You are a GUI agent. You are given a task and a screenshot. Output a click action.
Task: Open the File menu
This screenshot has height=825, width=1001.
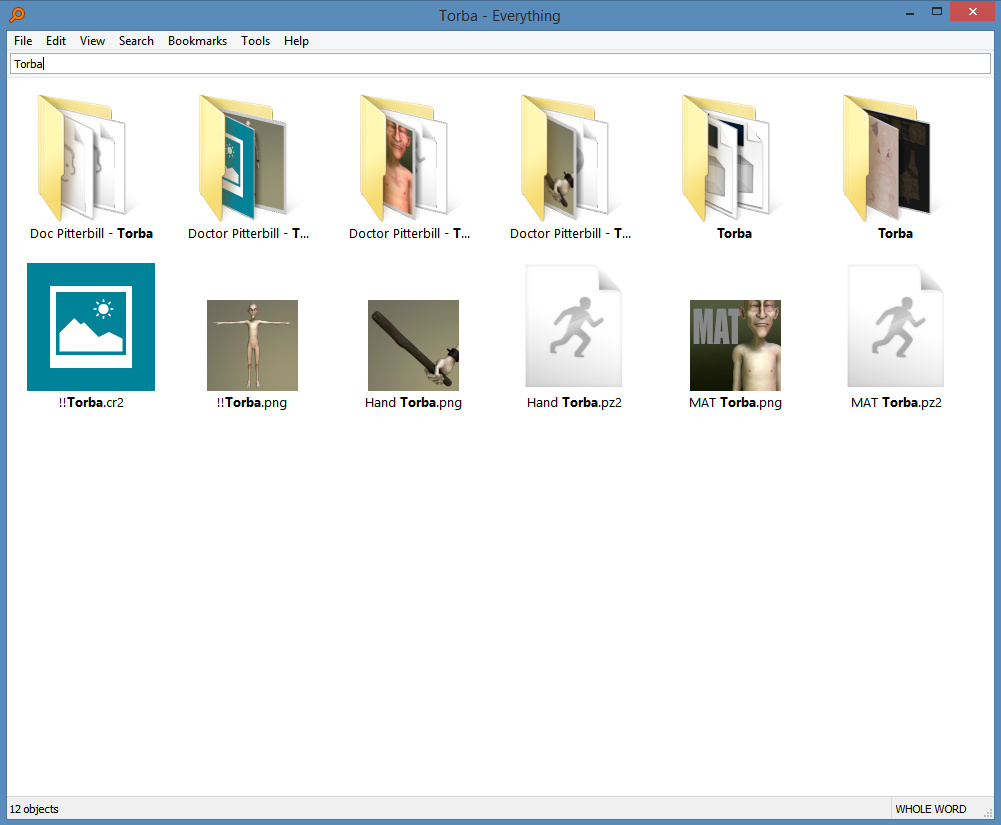23,41
